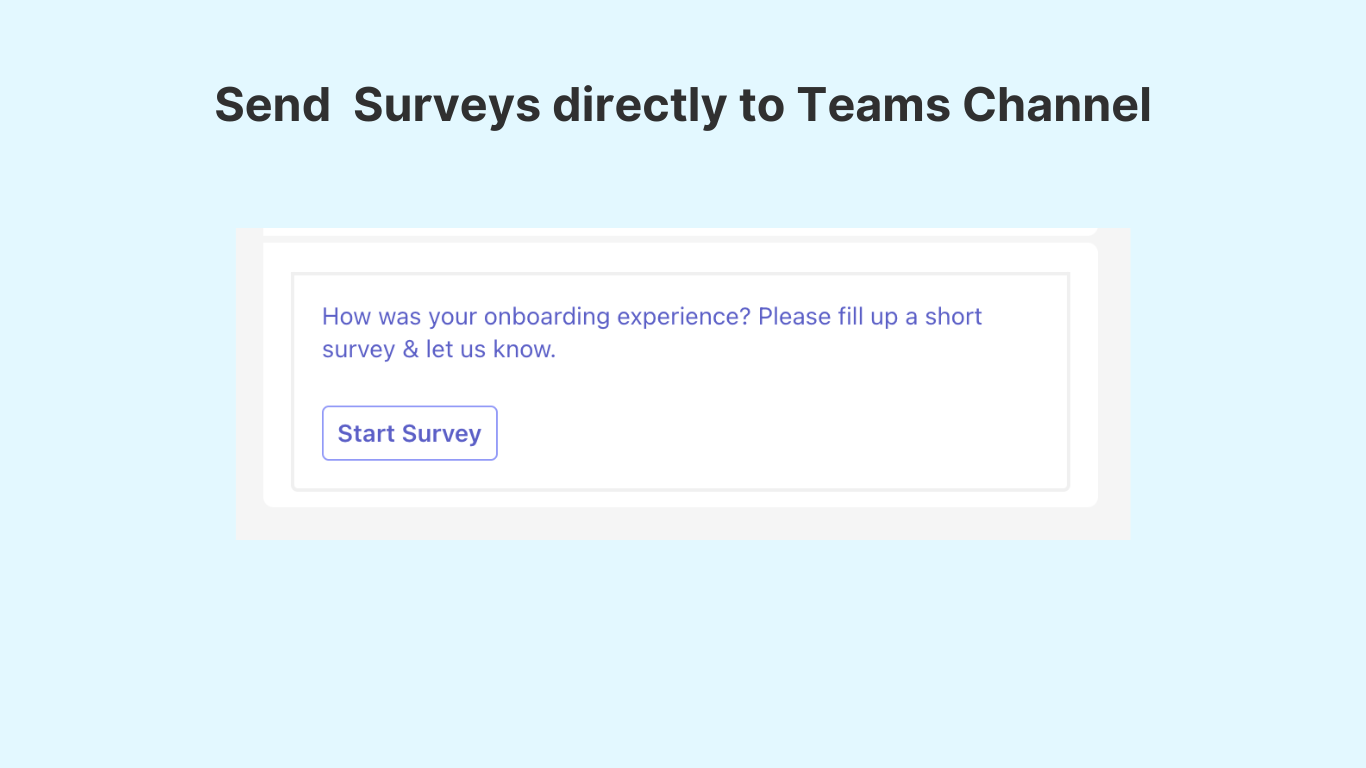
Task: Click the word "Please" in the message
Action: [794, 317]
